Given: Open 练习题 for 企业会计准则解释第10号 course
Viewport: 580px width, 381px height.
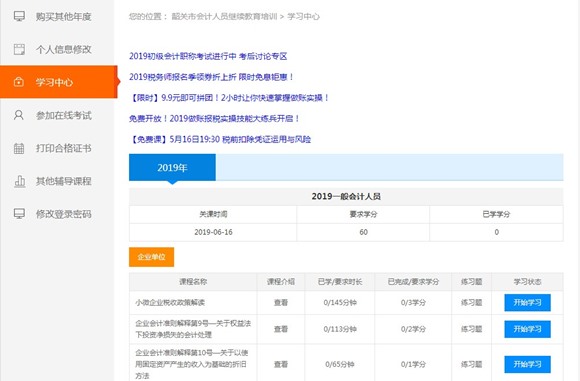Looking at the screenshot, I should click(x=472, y=364).
